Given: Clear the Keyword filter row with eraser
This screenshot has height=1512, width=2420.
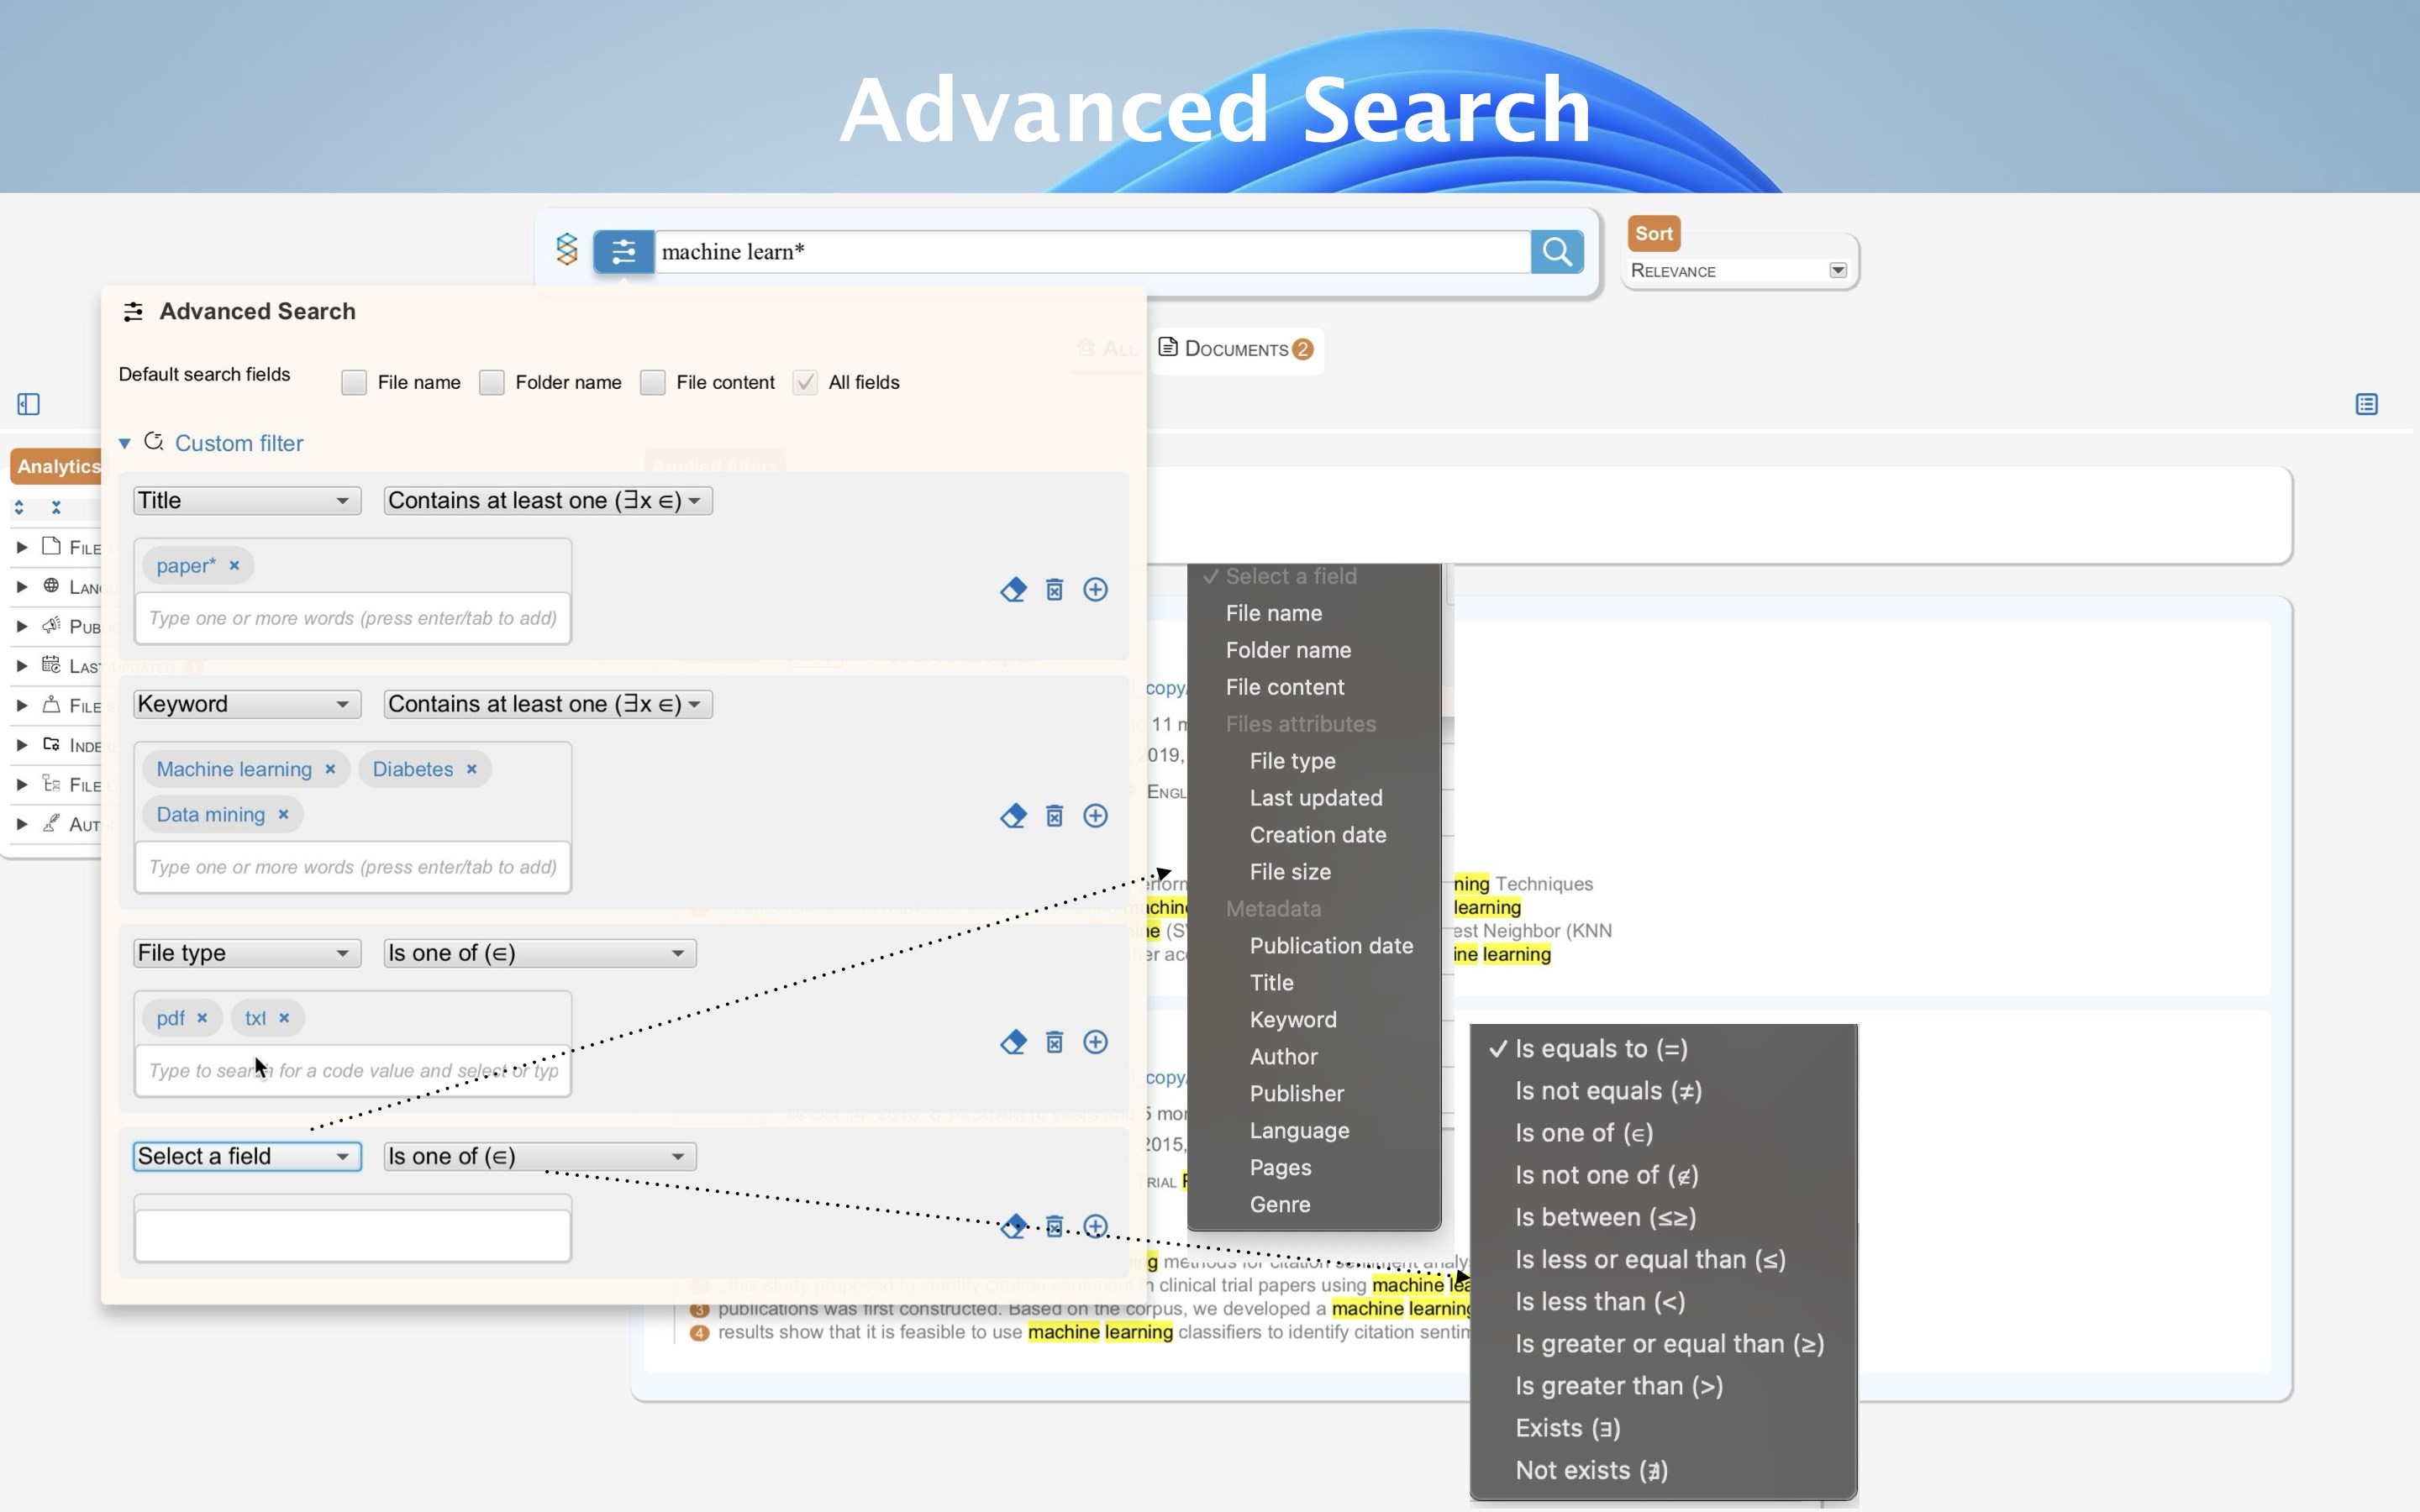Looking at the screenshot, I should pos(1013,816).
